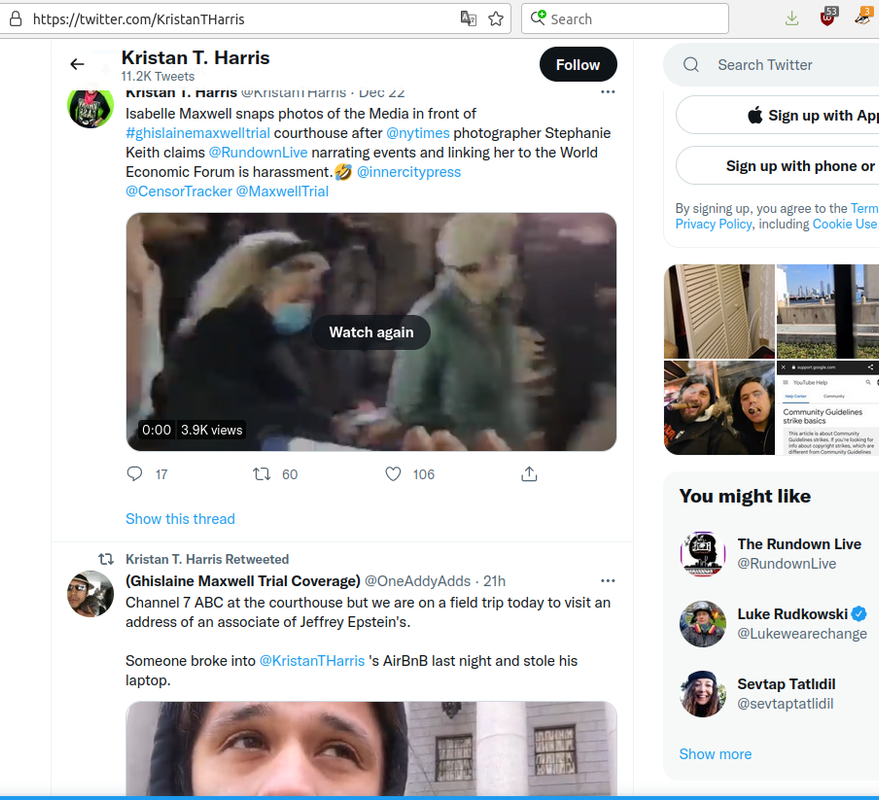Open the Sevtap Tatlıdil avatar in suggestions

(702, 694)
